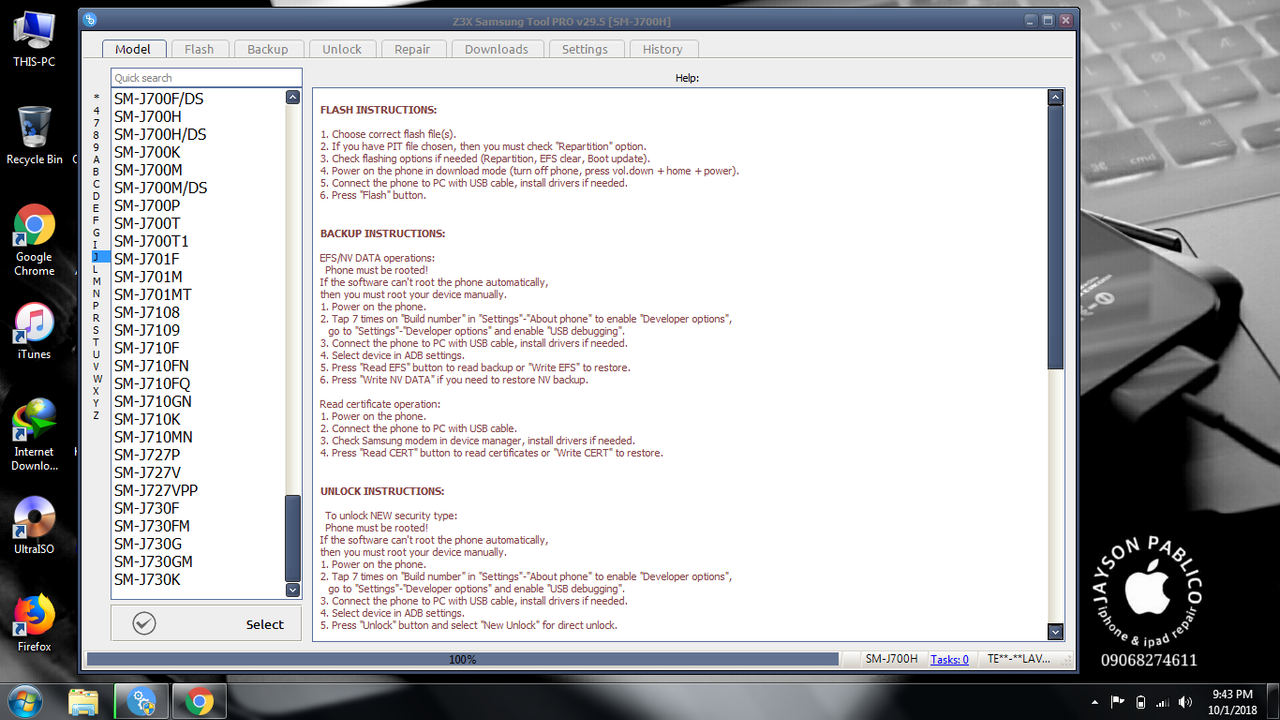View the History tab
1280x720 pixels.
[x=663, y=49]
